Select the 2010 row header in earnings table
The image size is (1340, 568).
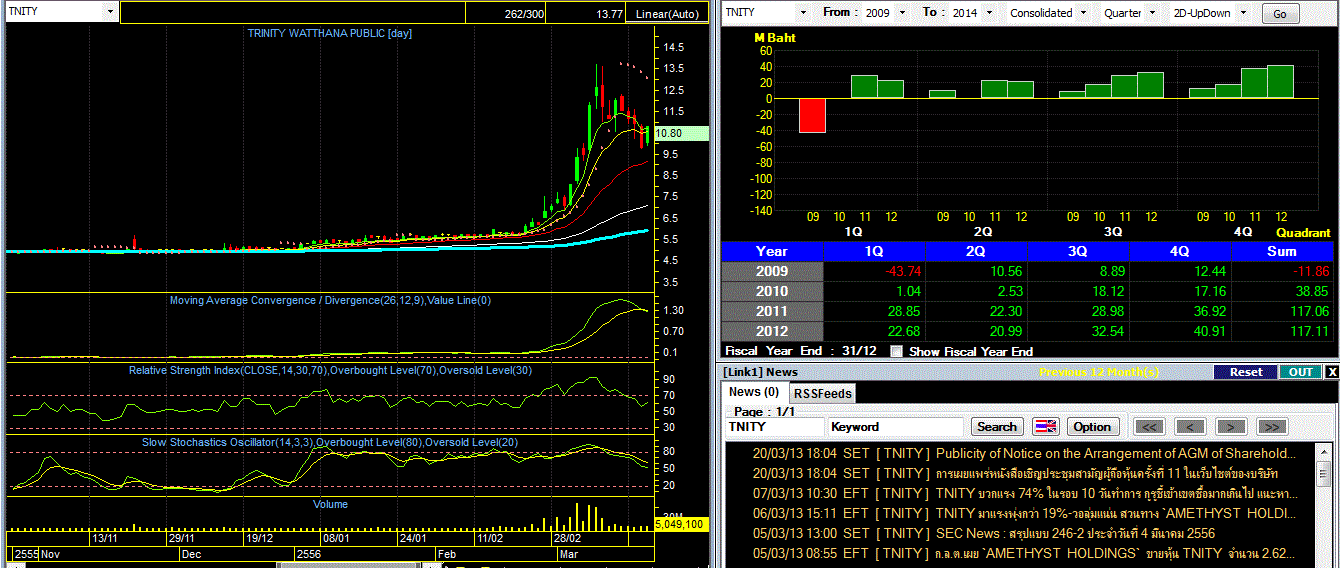(772, 291)
